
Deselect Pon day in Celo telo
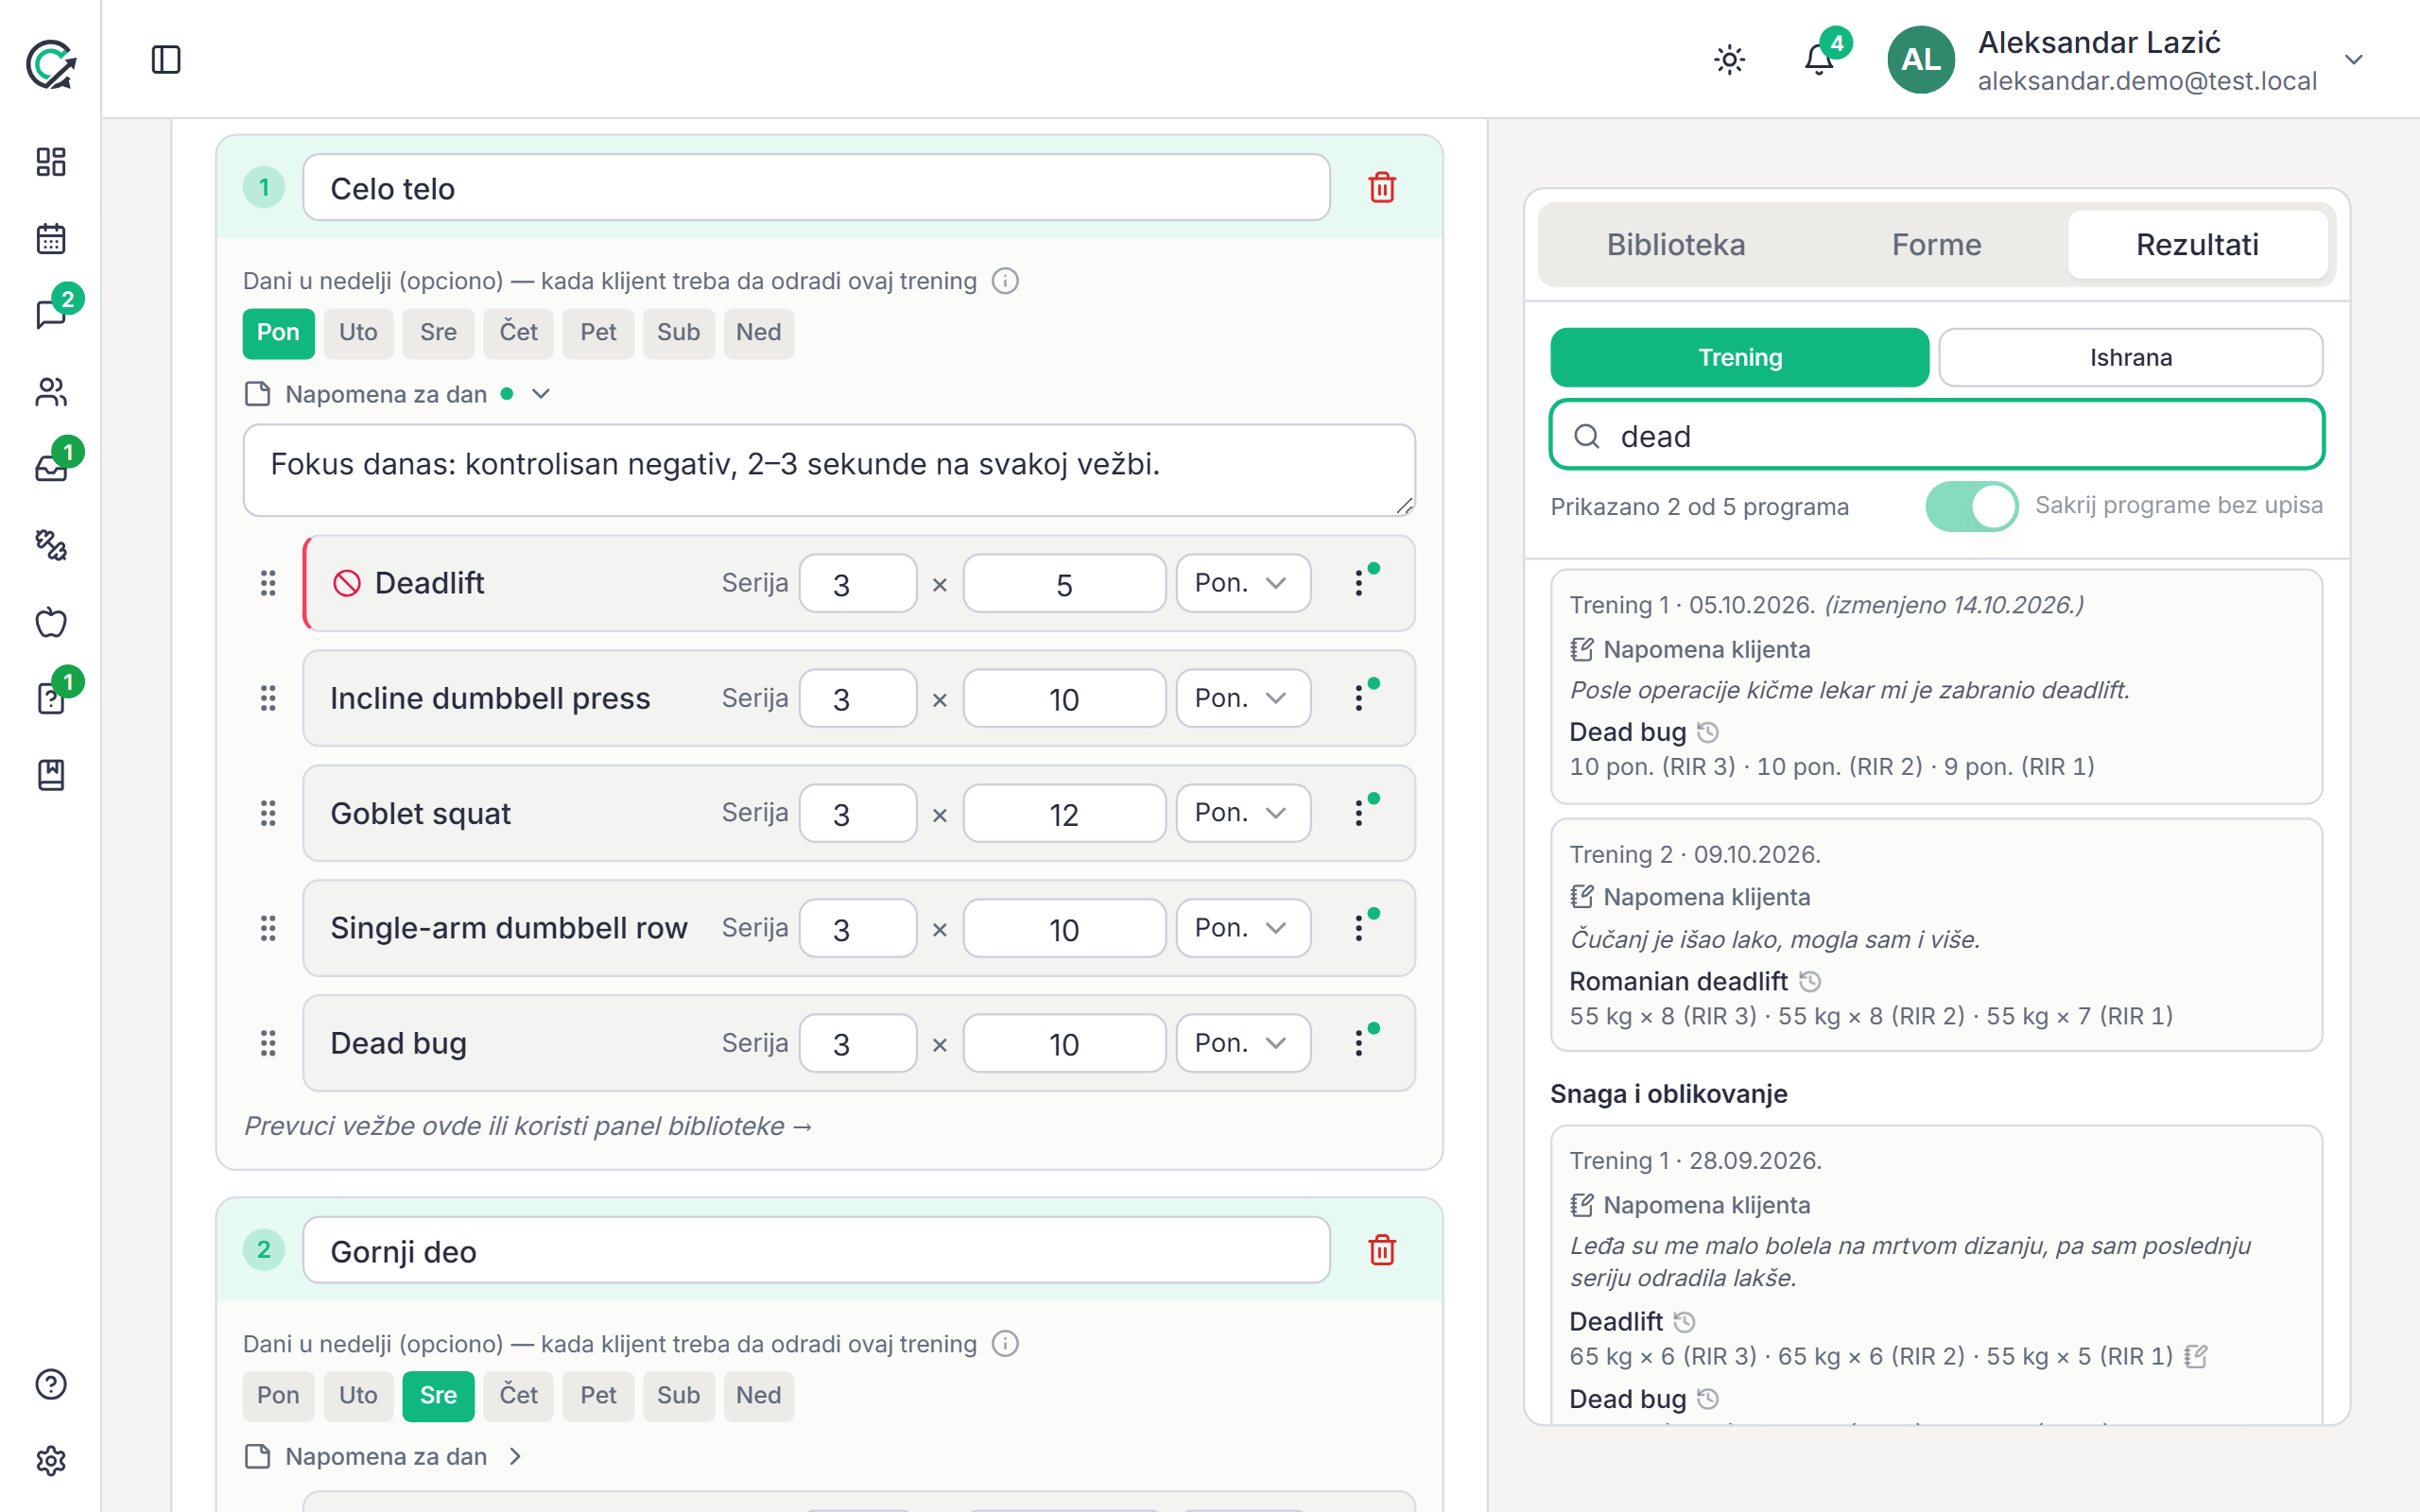278,332
